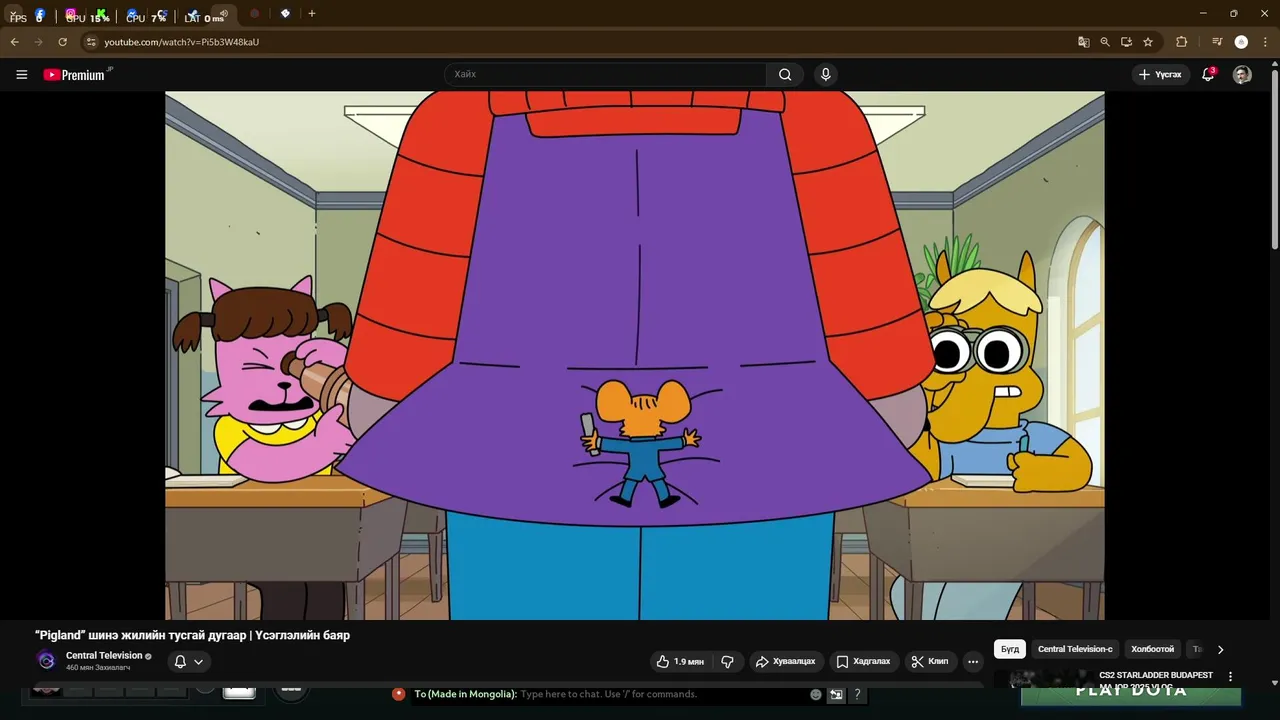The image size is (1280, 720).
Task: Open the Chrome profile avatar in toolbar
Action: click(x=1241, y=42)
